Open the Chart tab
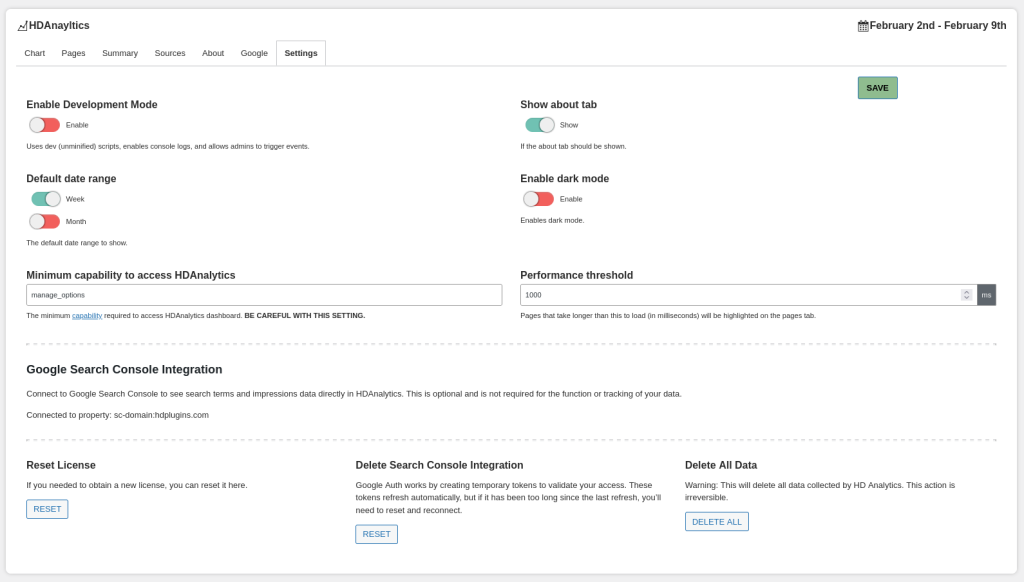Image resolution: width=1024 pixels, height=582 pixels. pyautogui.click(x=35, y=53)
